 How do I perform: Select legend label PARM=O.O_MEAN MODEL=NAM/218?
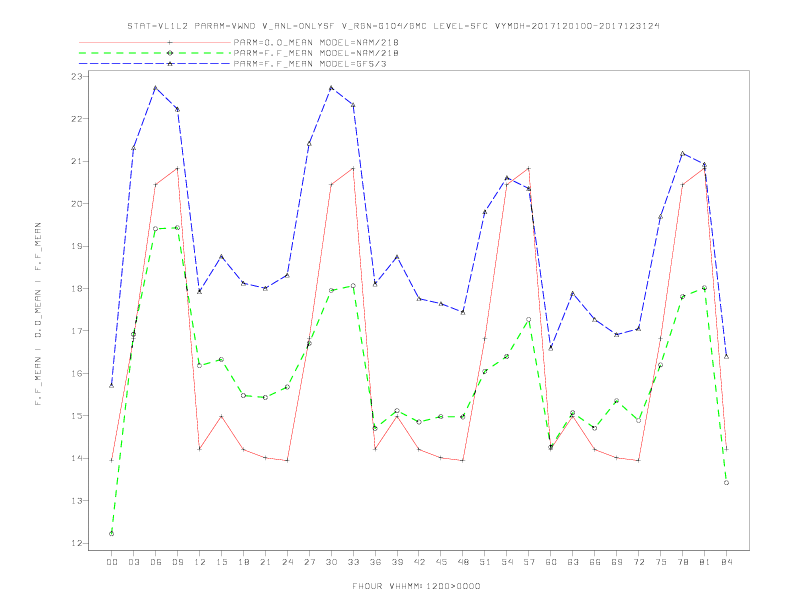coord(316,42)
